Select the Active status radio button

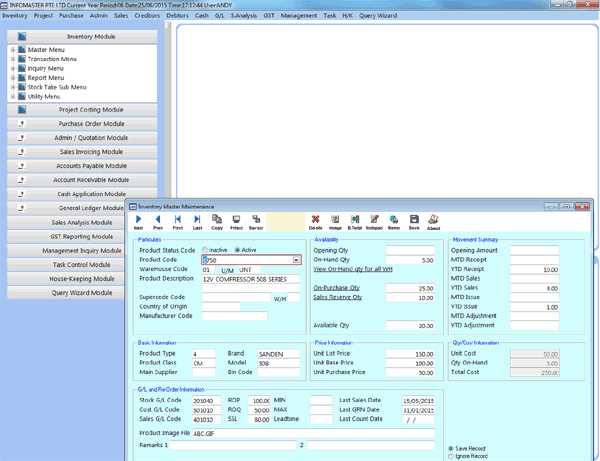[237, 250]
